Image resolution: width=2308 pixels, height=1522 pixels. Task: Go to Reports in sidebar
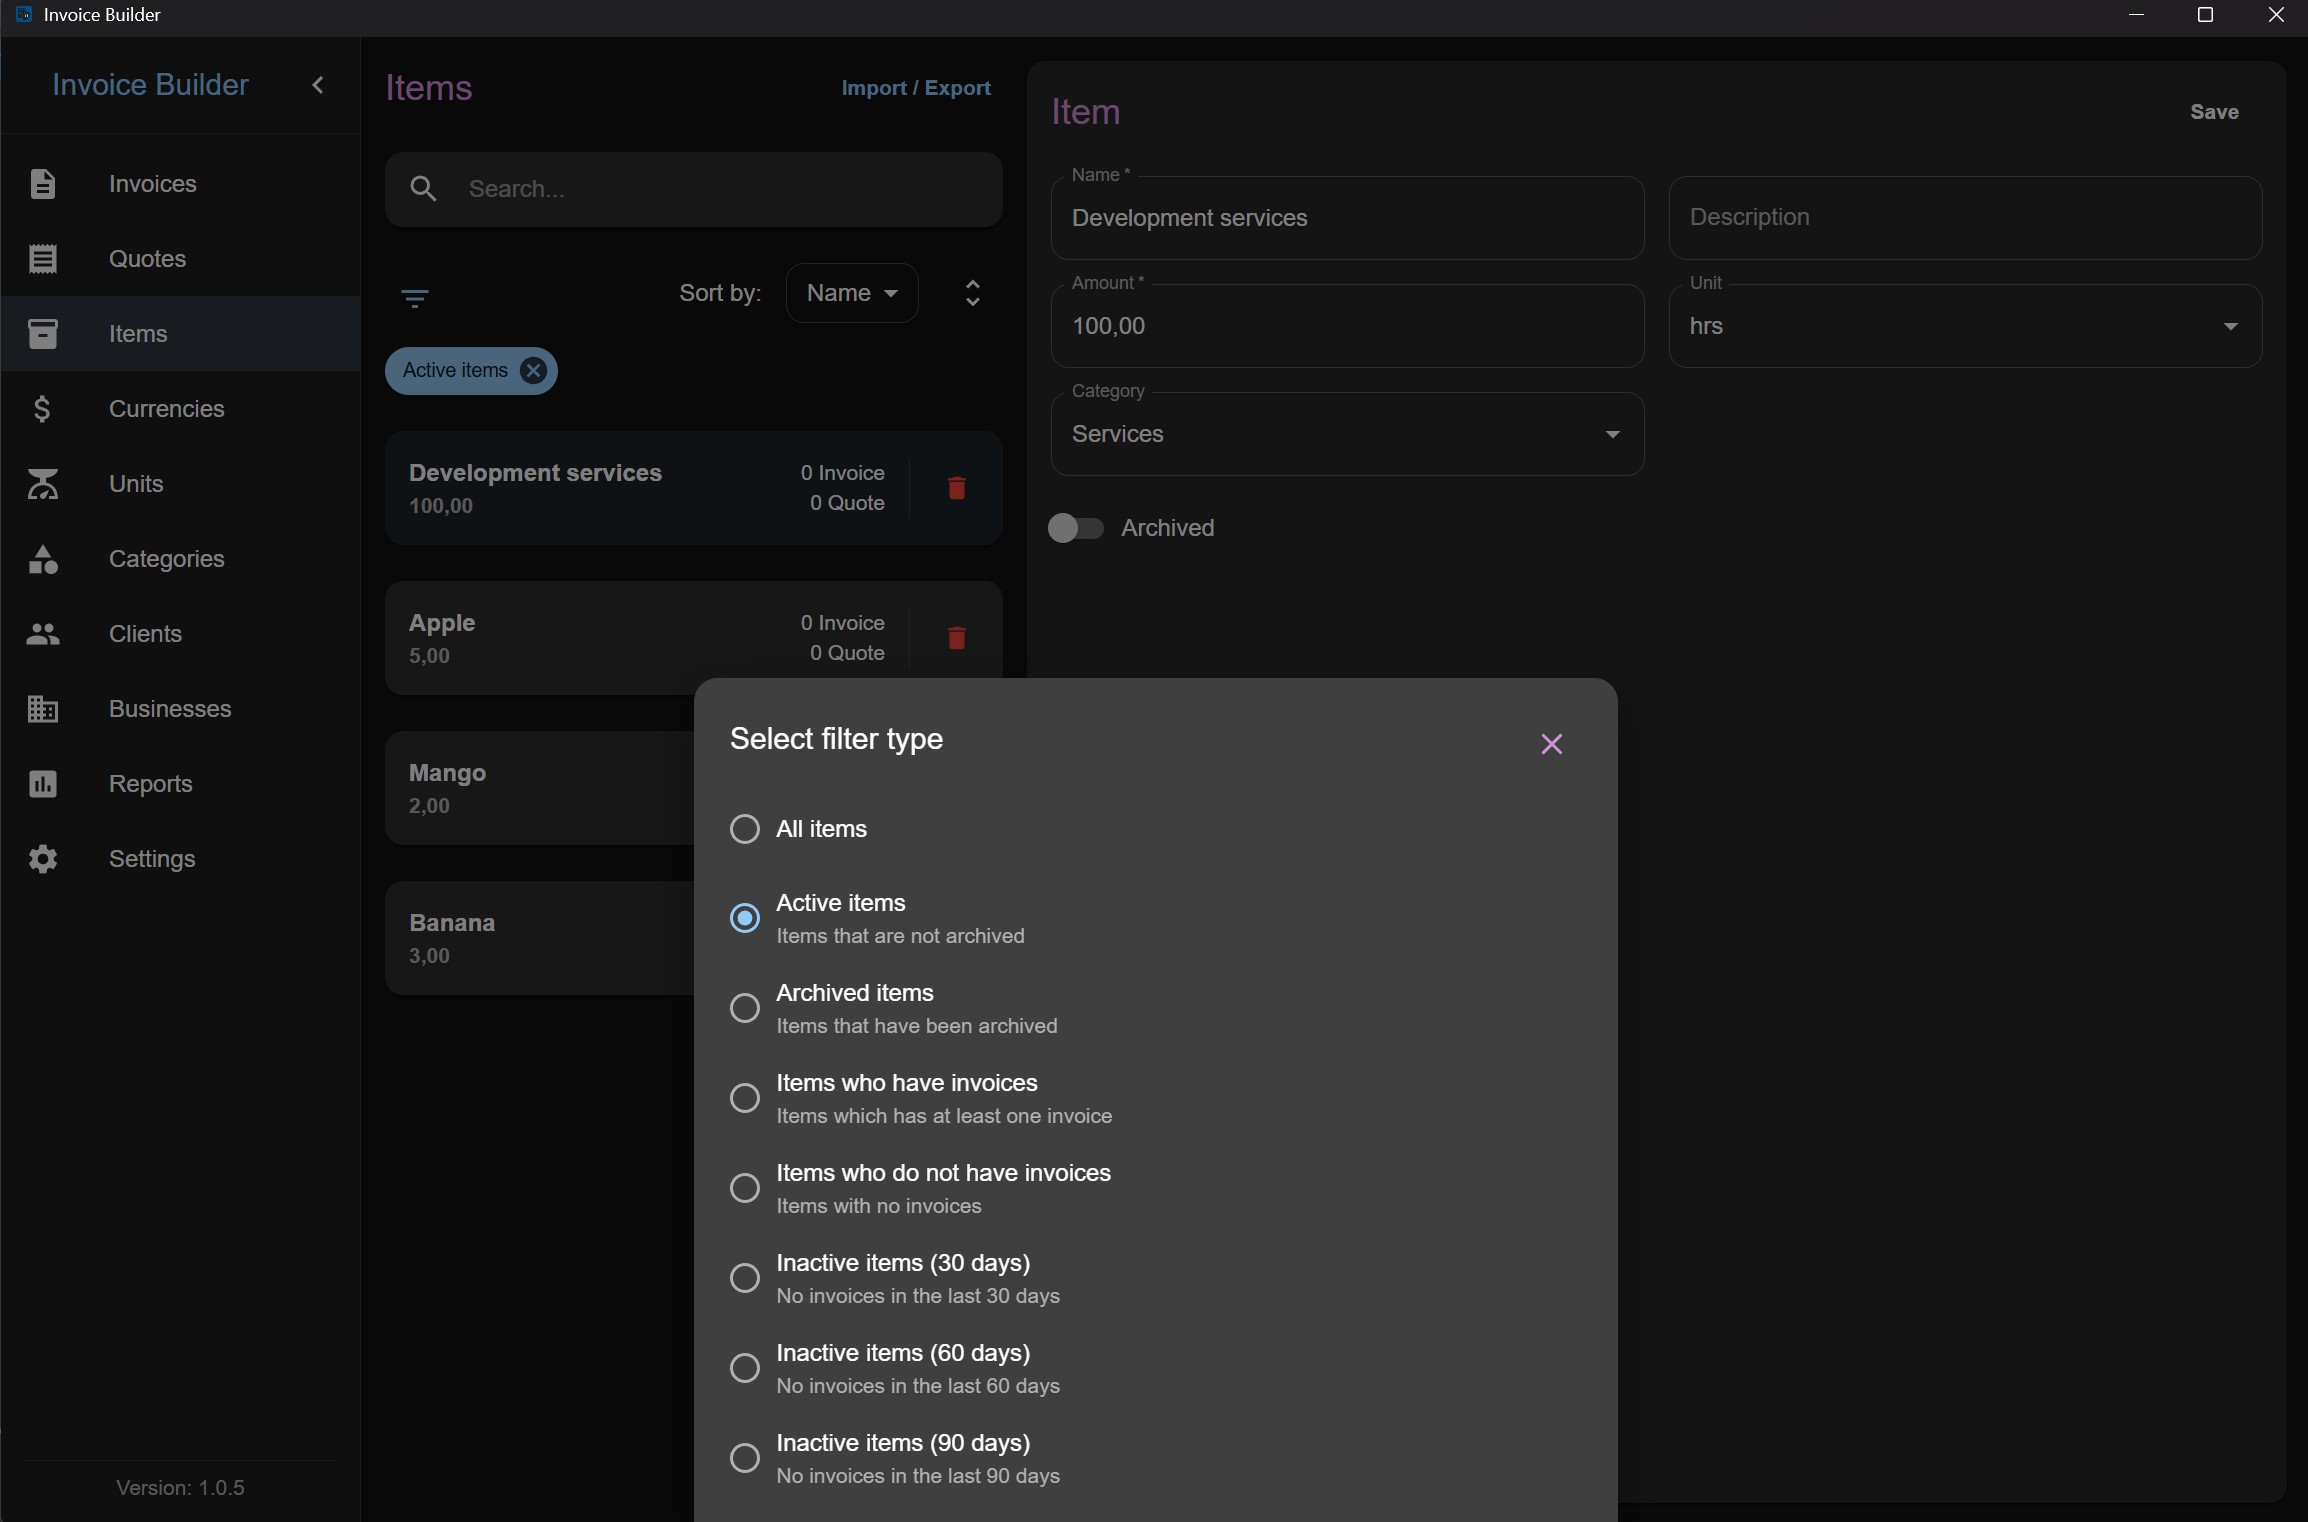point(180,784)
